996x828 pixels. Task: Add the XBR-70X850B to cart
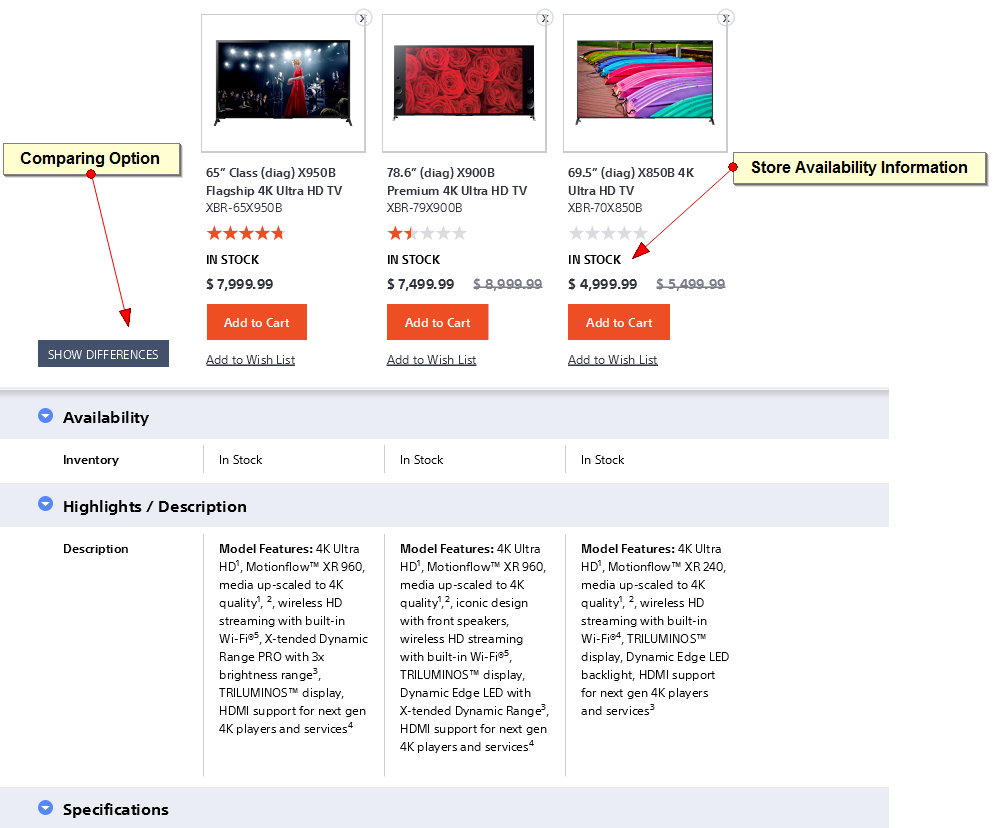[x=619, y=322]
